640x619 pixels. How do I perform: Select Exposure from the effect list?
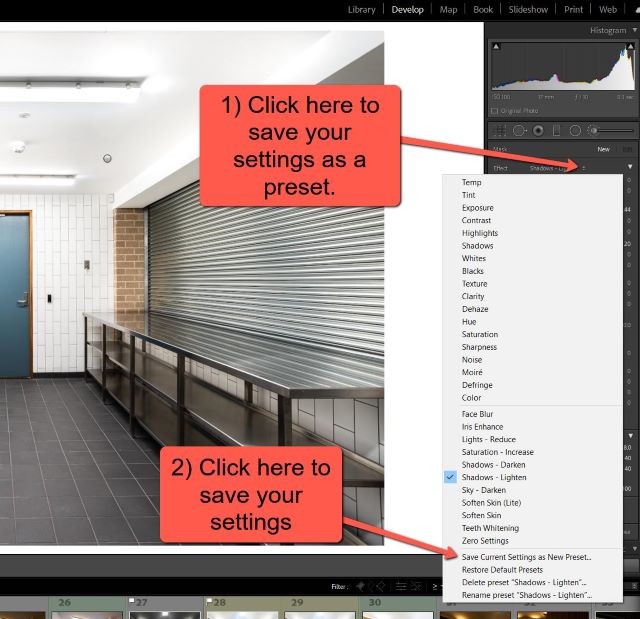(x=477, y=208)
